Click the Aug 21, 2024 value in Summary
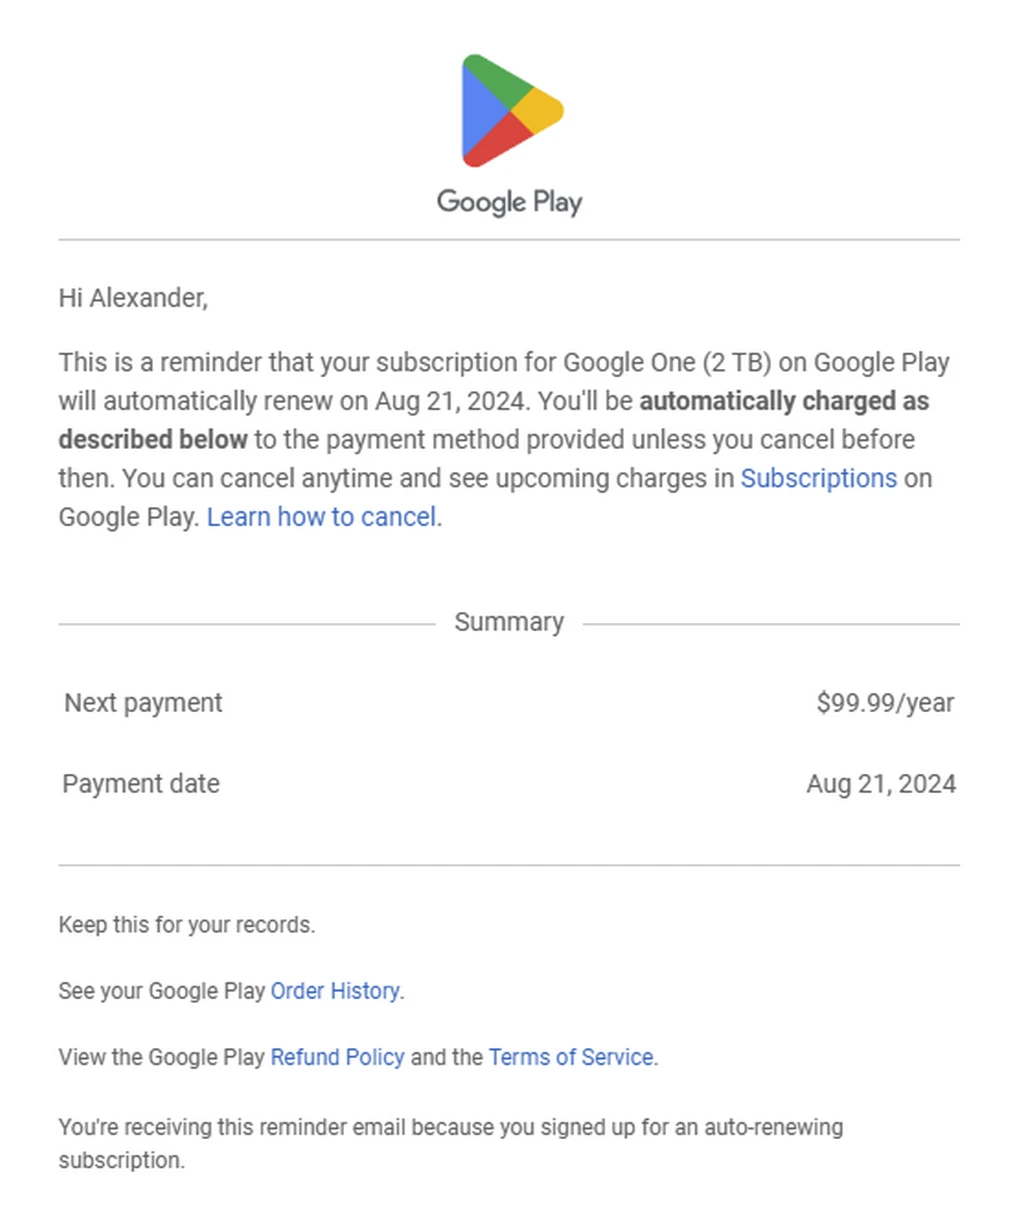This screenshot has height=1221, width=1024. click(x=881, y=784)
